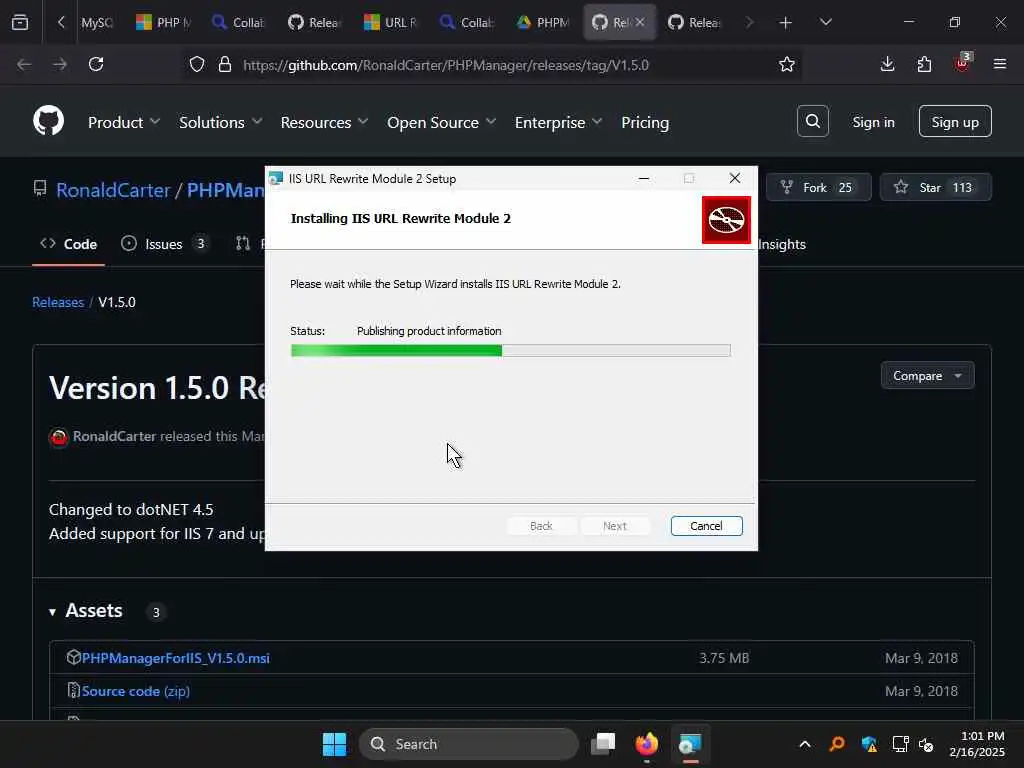Click the tracking protection shield icon
The image size is (1024, 768).
tap(197, 65)
